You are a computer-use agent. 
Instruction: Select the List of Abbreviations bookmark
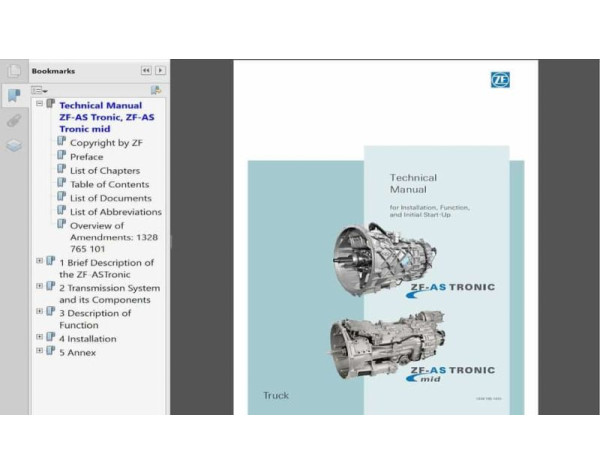click(115, 212)
